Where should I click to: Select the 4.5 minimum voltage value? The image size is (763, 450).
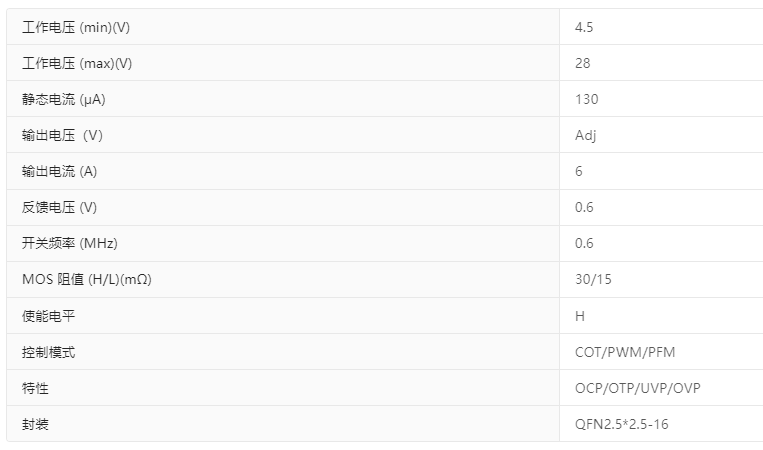tap(585, 27)
